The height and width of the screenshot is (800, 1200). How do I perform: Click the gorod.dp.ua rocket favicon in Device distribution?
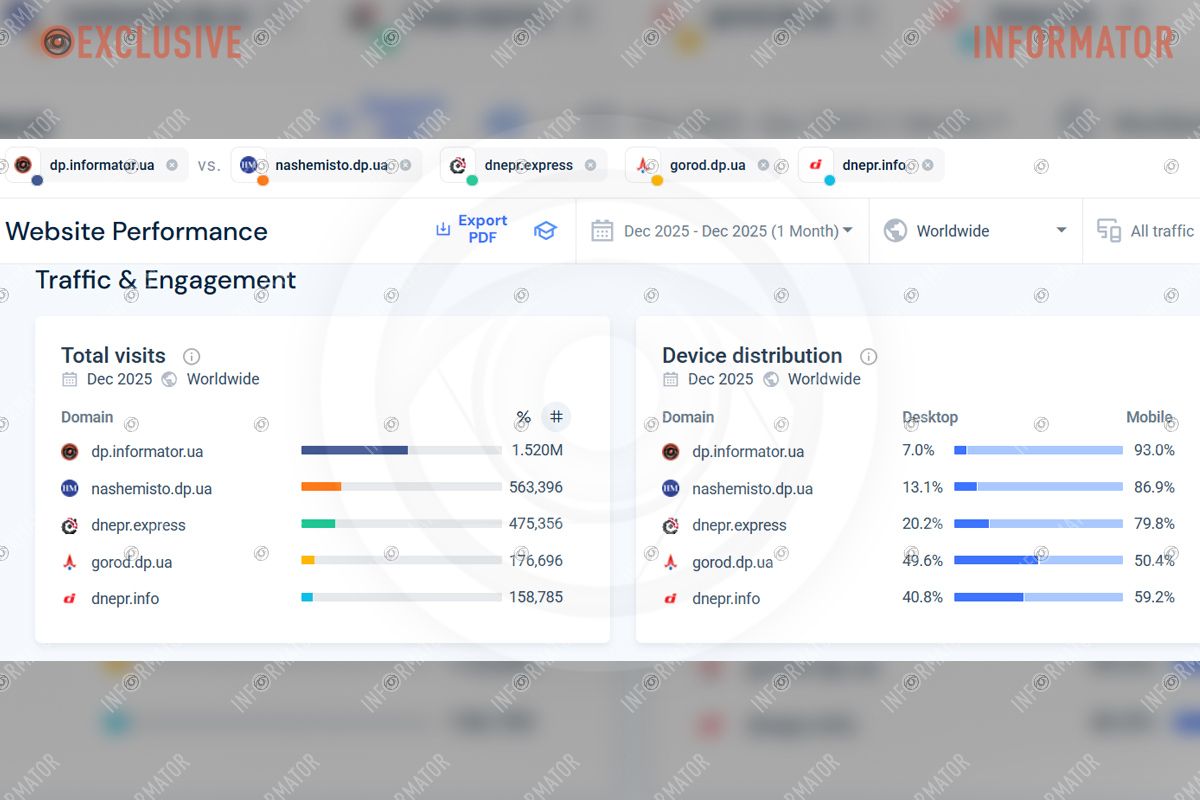pyautogui.click(x=671, y=561)
